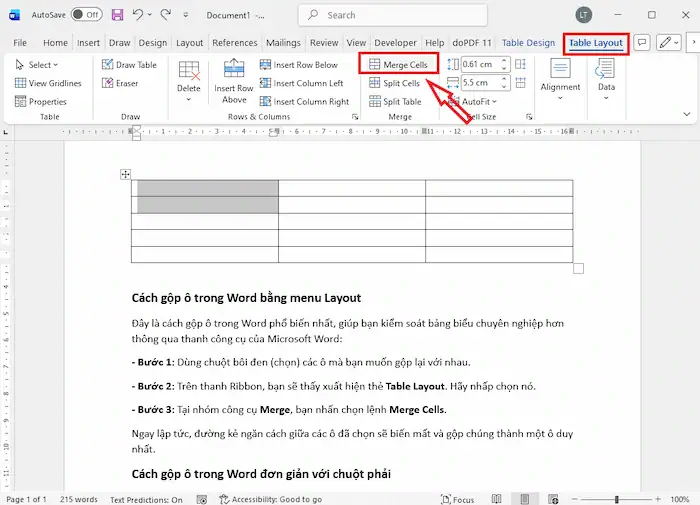Viewport: 700px width, 505px height.
Task: Click the Redo icon
Action: point(166,15)
